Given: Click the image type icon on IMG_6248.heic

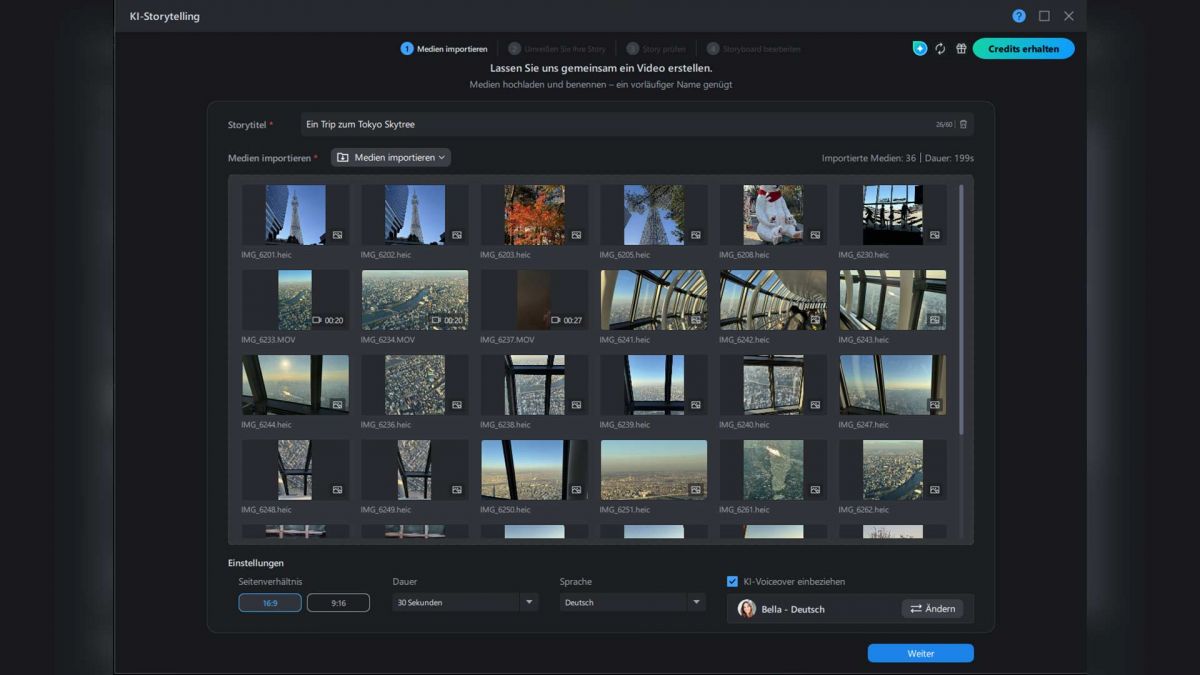Looking at the screenshot, I should 338,490.
